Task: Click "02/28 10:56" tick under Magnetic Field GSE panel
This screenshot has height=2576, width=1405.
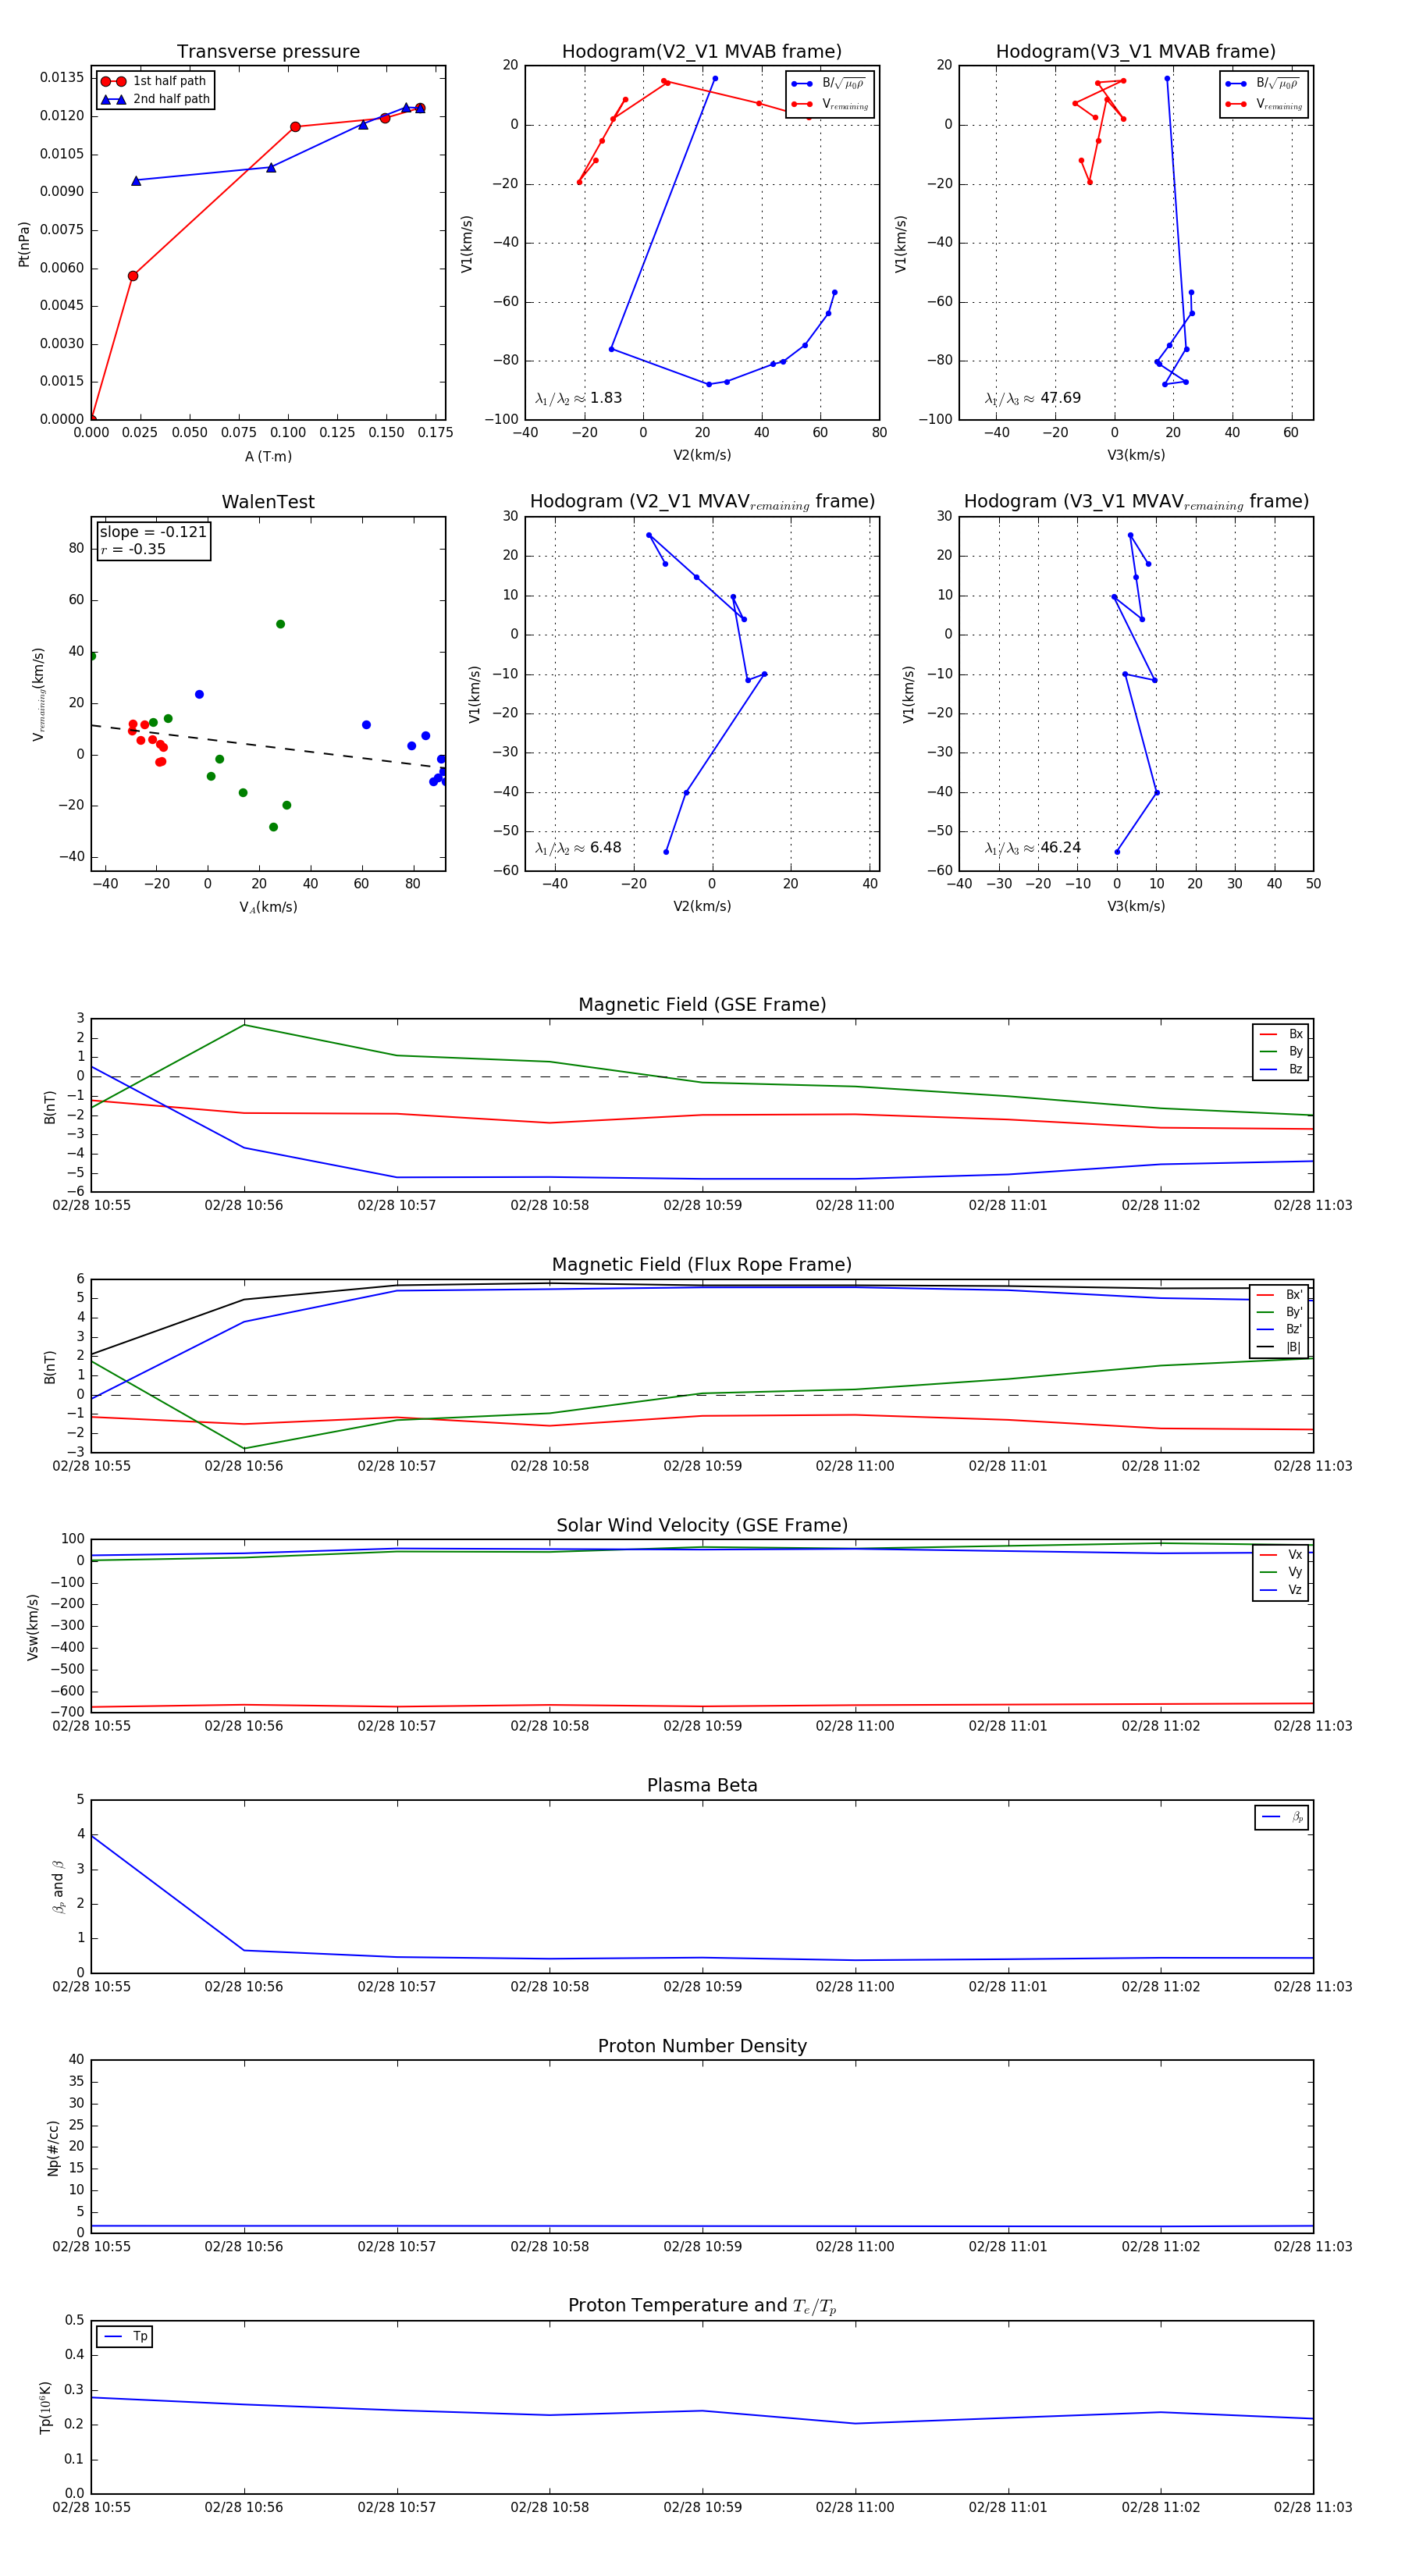Action: coord(244,1205)
